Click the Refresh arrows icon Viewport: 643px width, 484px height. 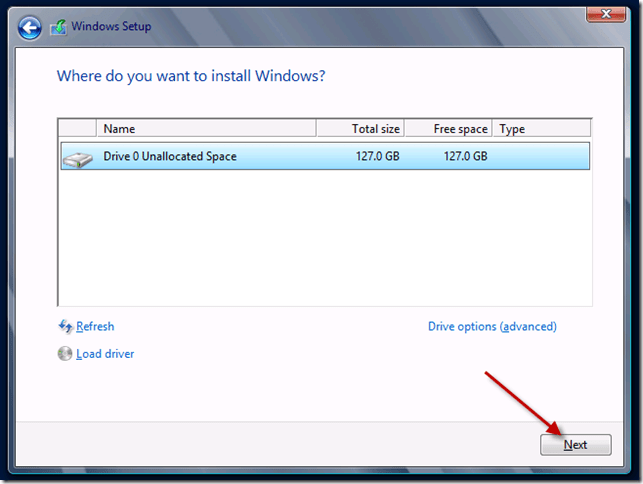(x=65, y=326)
